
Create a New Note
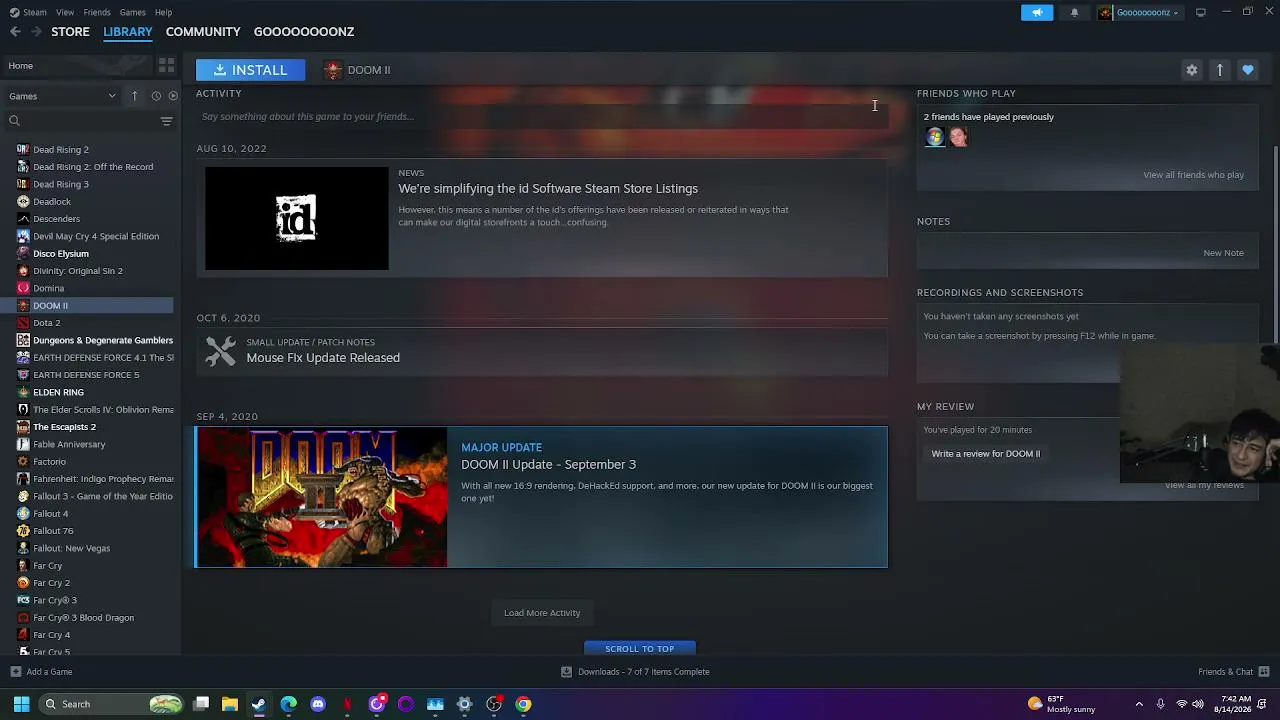point(1223,253)
